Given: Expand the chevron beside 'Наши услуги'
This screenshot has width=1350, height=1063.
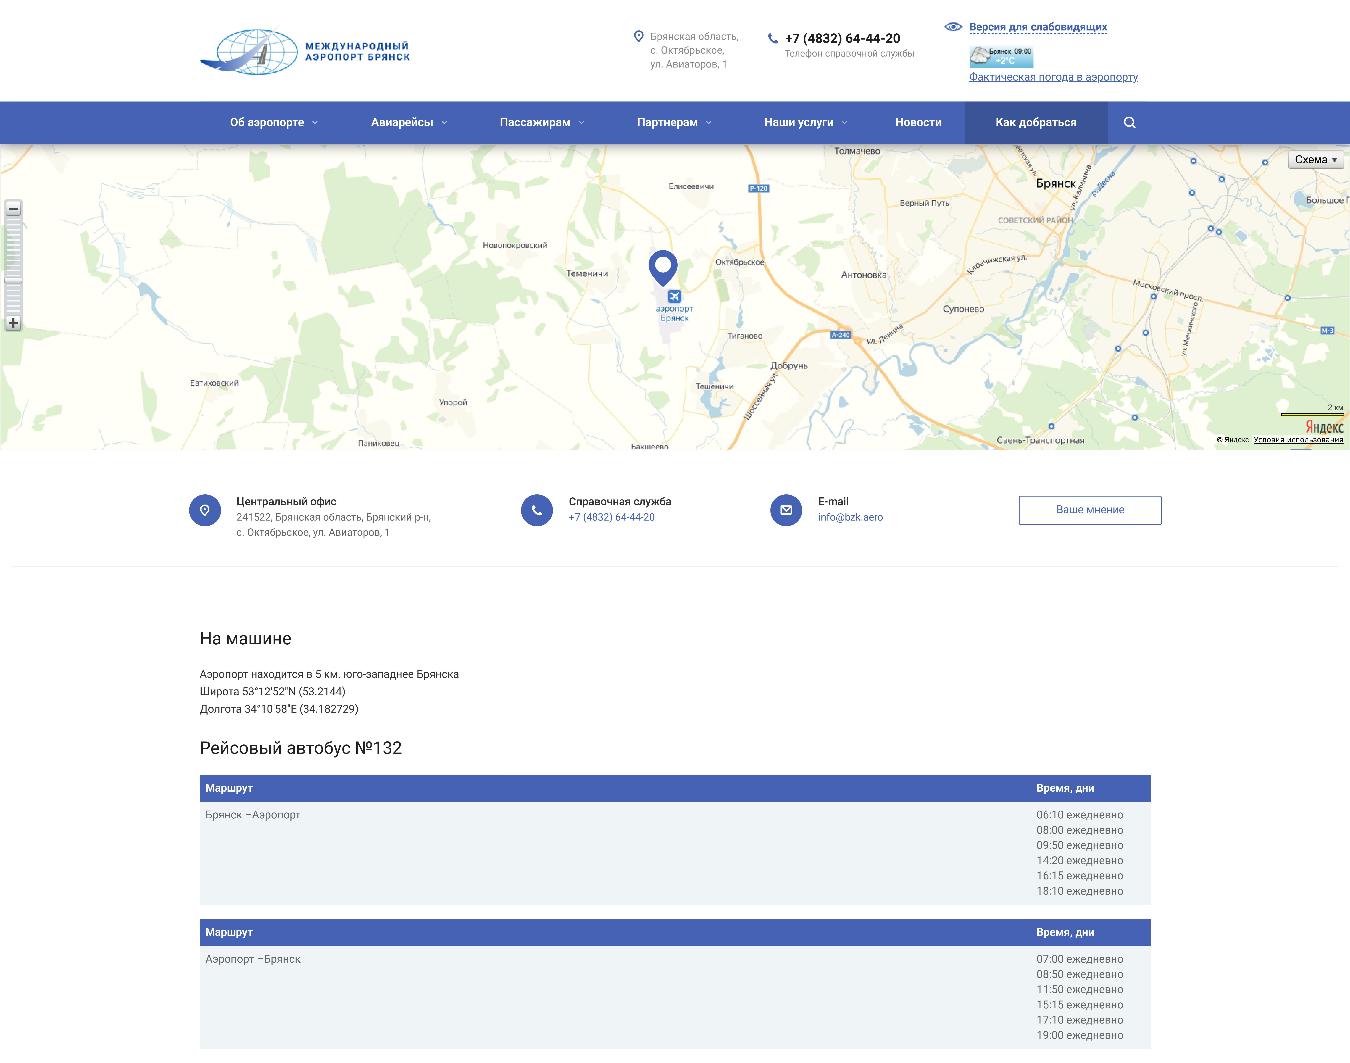Looking at the screenshot, I should click(844, 122).
